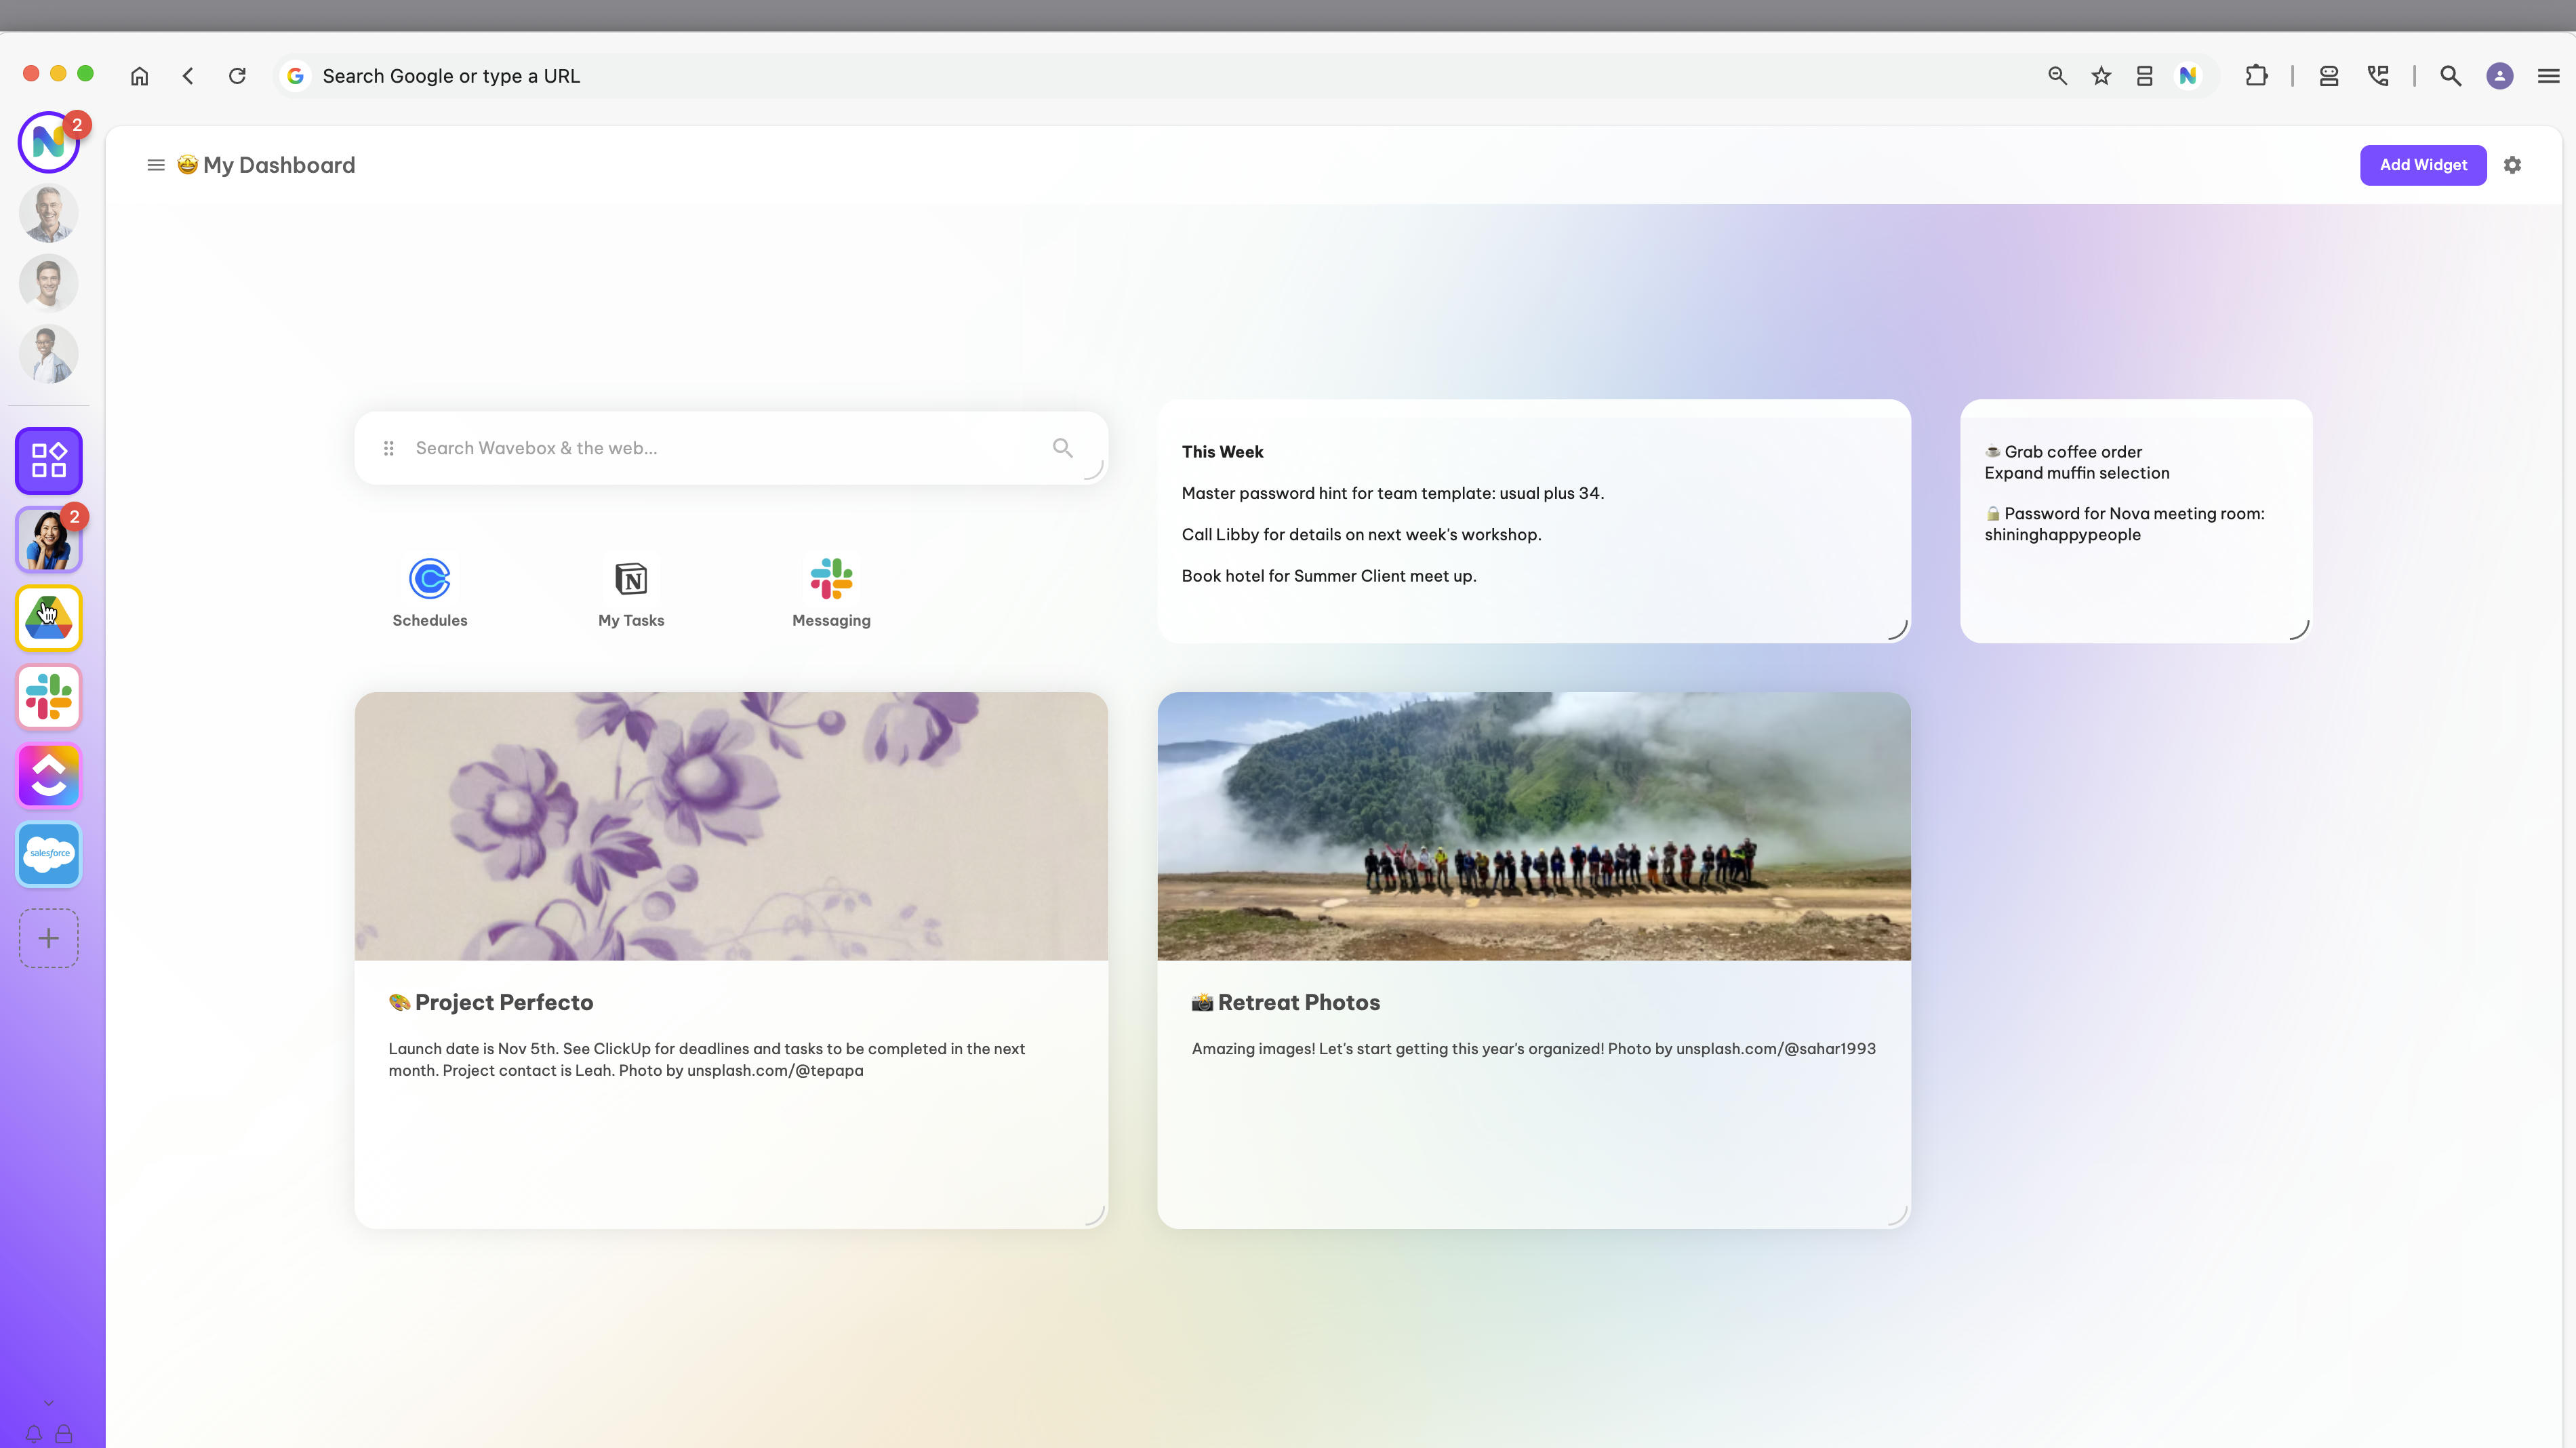
Task: Click the 'Call Libby for details' note line
Action: click(x=1361, y=535)
